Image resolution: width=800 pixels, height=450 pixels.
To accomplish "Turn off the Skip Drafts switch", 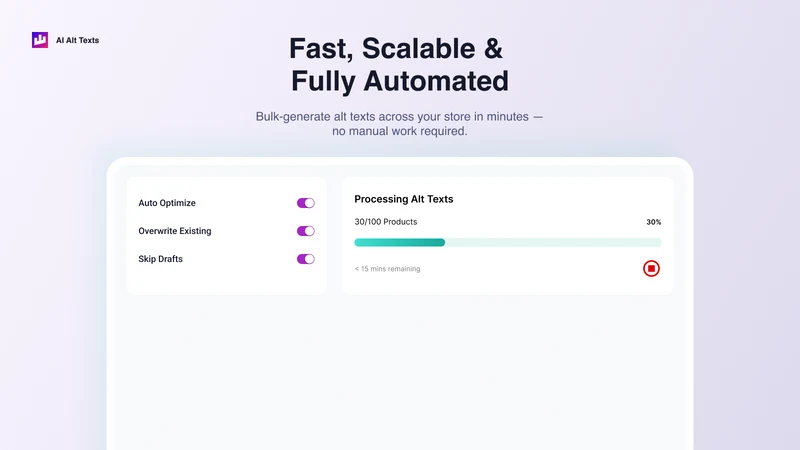I will (306, 259).
